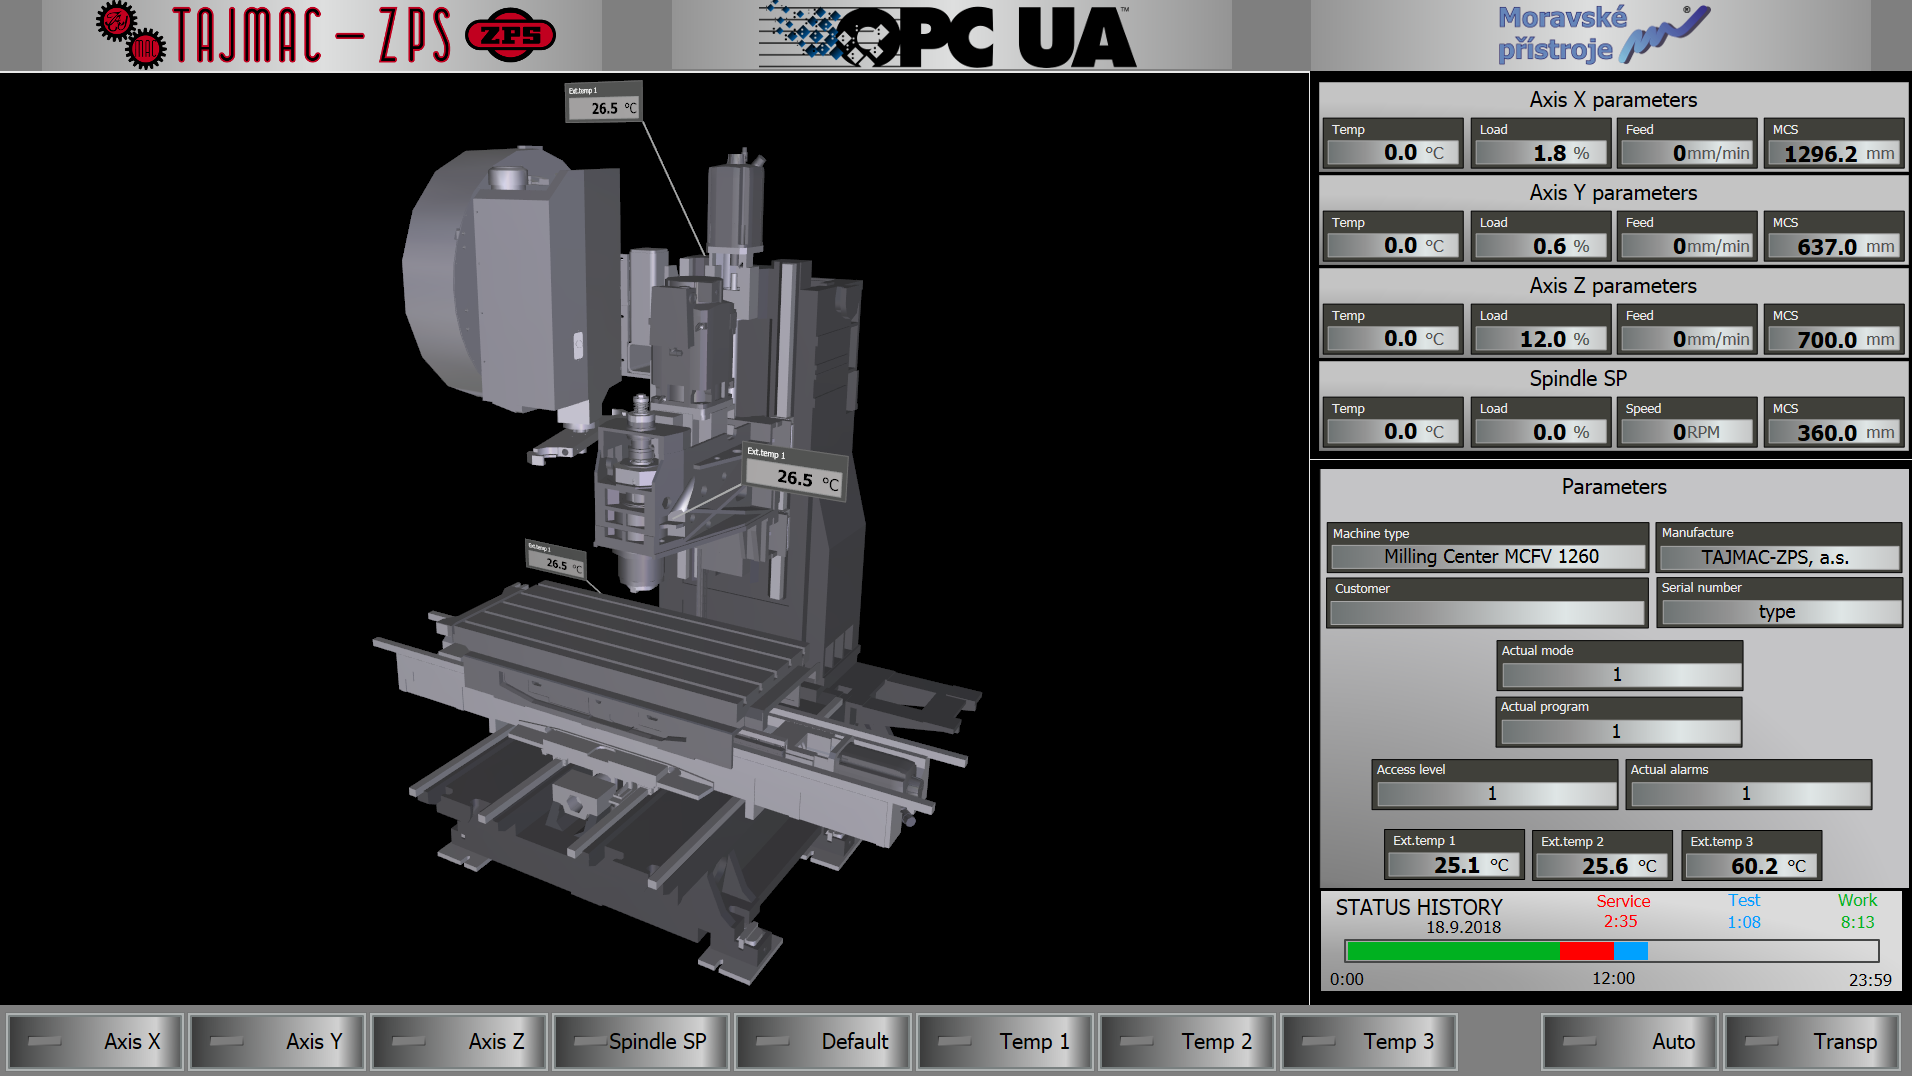
Task: Click the red Service segment in status bar
Action: 1586,950
